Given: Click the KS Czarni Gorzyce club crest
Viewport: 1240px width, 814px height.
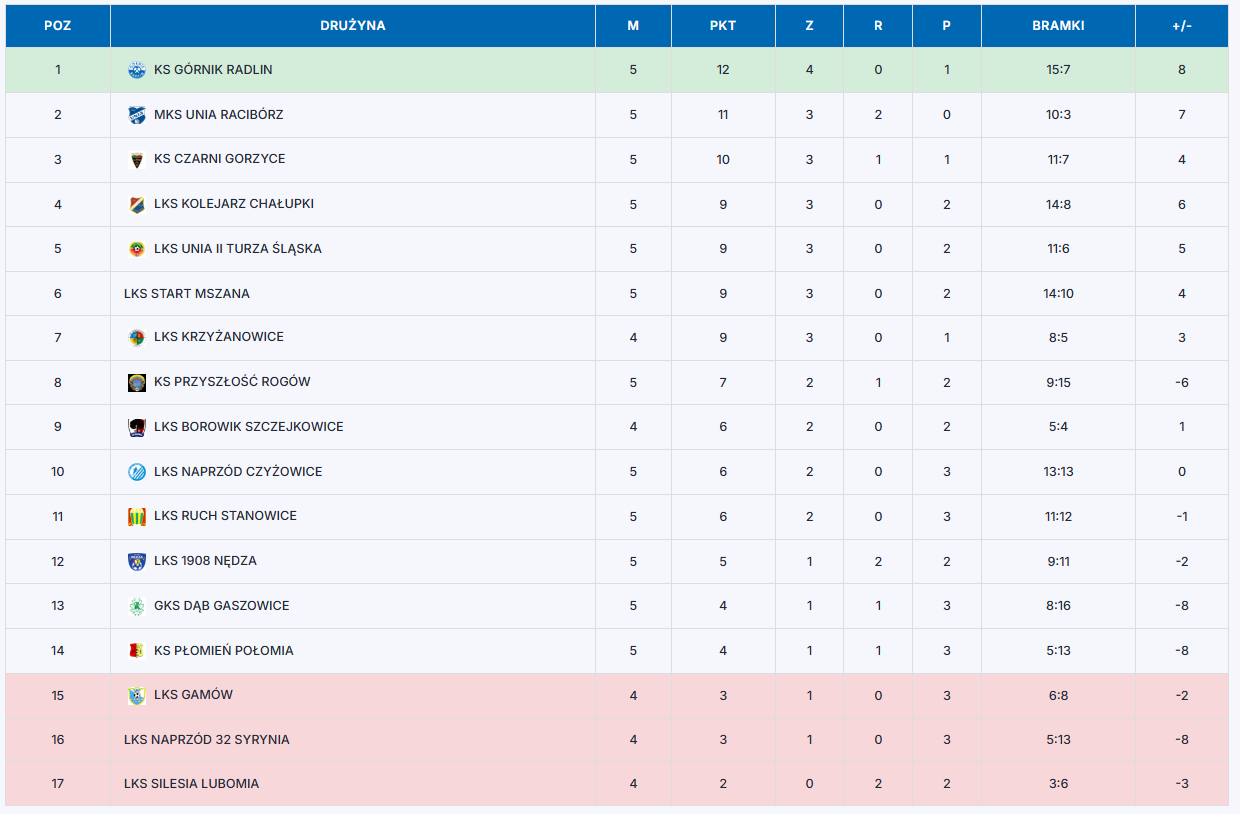Looking at the screenshot, I should click(137, 159).
